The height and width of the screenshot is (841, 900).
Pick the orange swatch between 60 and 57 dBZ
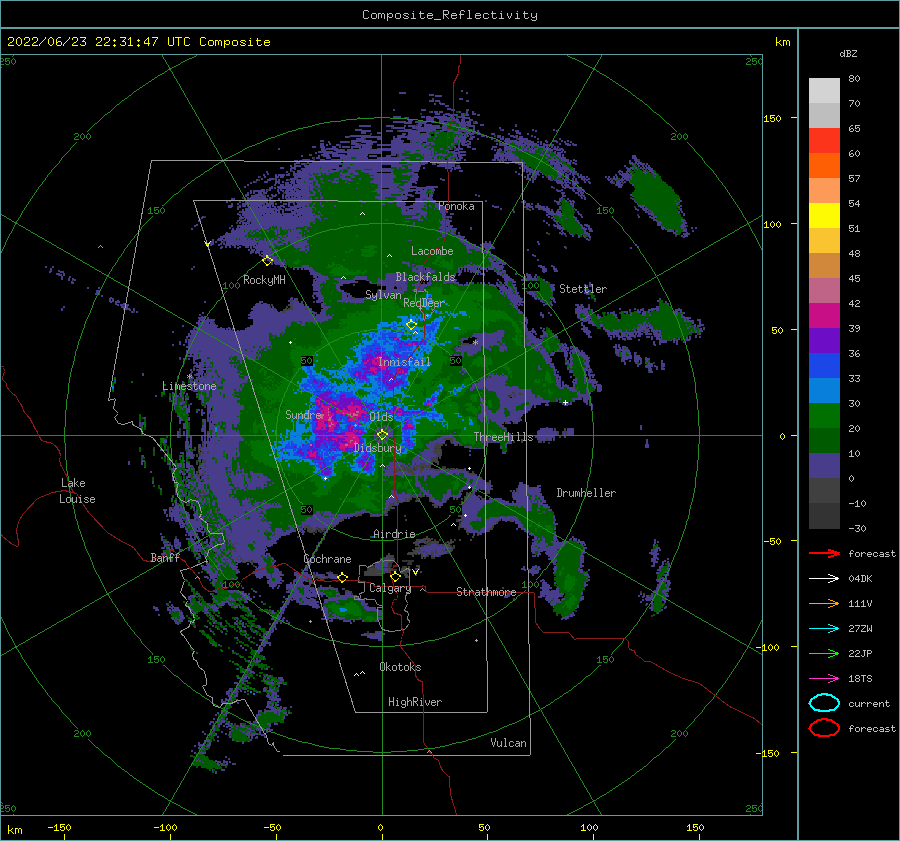[824, 166]
